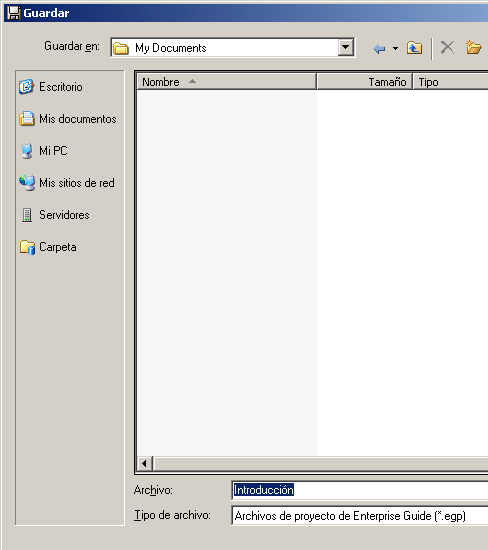Sort files by Nombre column header
The height and width of the screenshot is (550, 488).
click(x=227, y=82)
